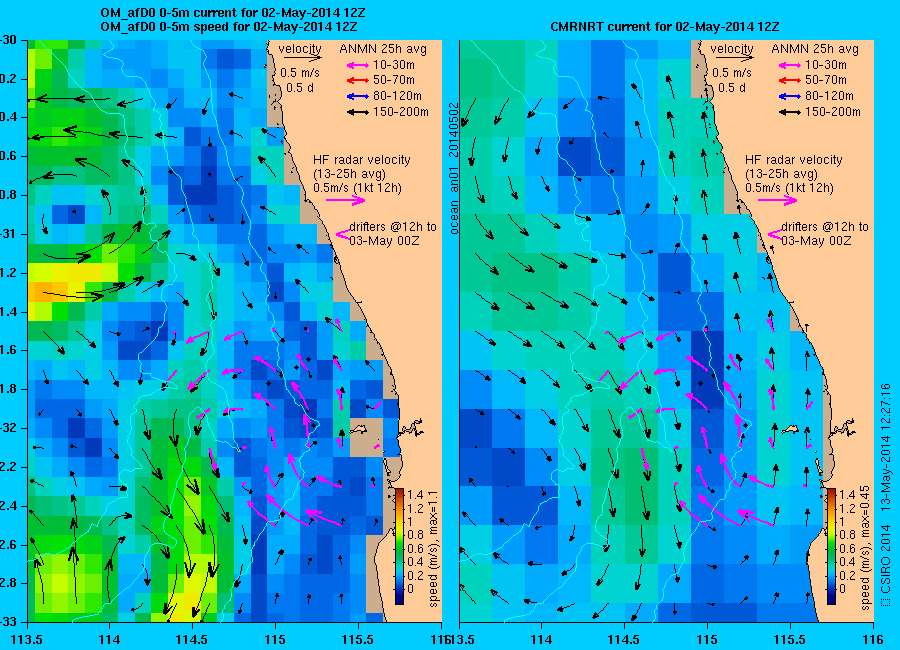Click 'ANMN 25h avg' label in right panel
The width and height of the screenshot is (900, 650).
click(x=815, y=49)
